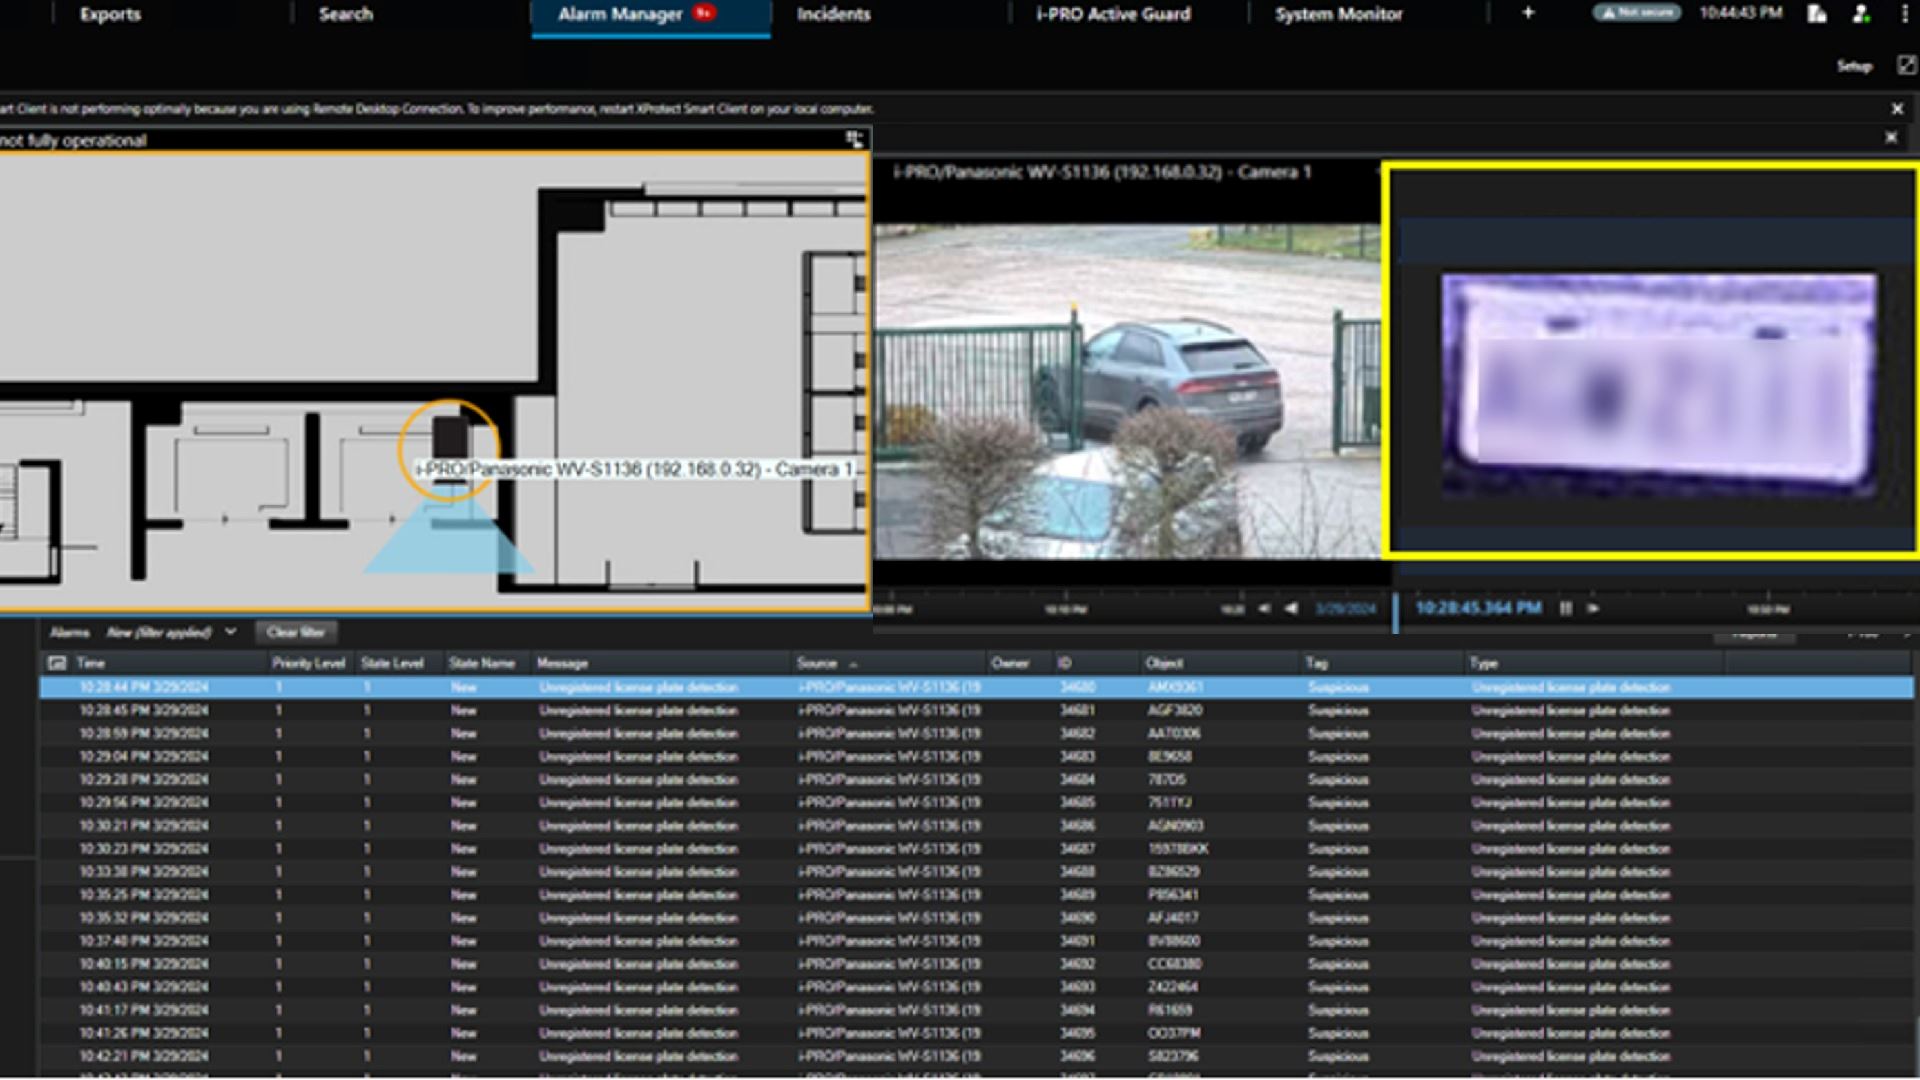The height and width of the screenshot is (1080, 1920).
Task: Select the camera icon on the floor plan
Action: point(450,440)
